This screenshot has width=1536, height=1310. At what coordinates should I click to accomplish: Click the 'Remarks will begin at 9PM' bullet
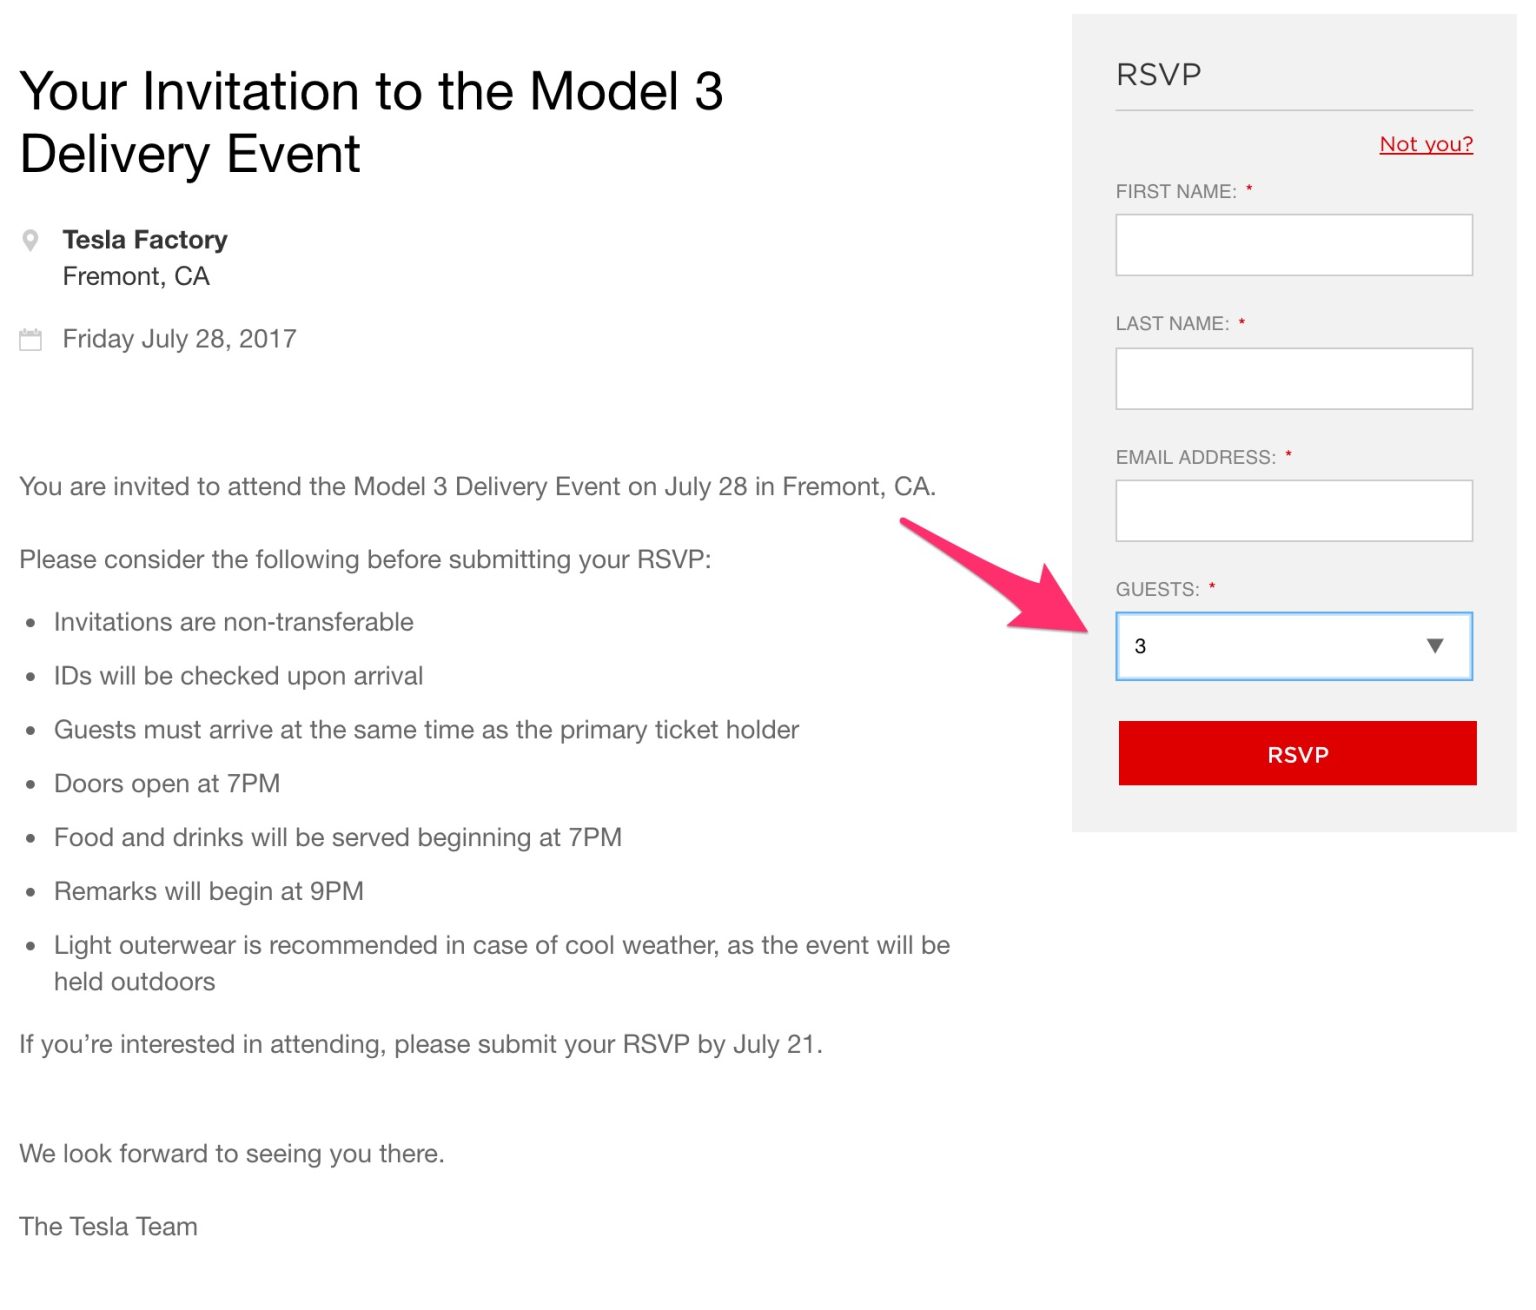coord(208,891)
